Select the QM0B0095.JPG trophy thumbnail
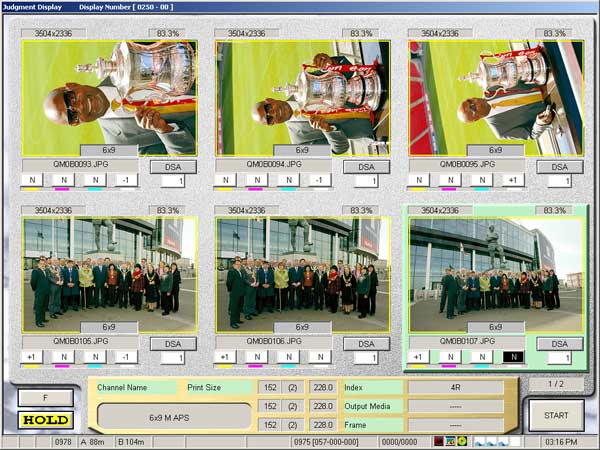The width and height of the screenshot is (600, 450). (496, 98)
